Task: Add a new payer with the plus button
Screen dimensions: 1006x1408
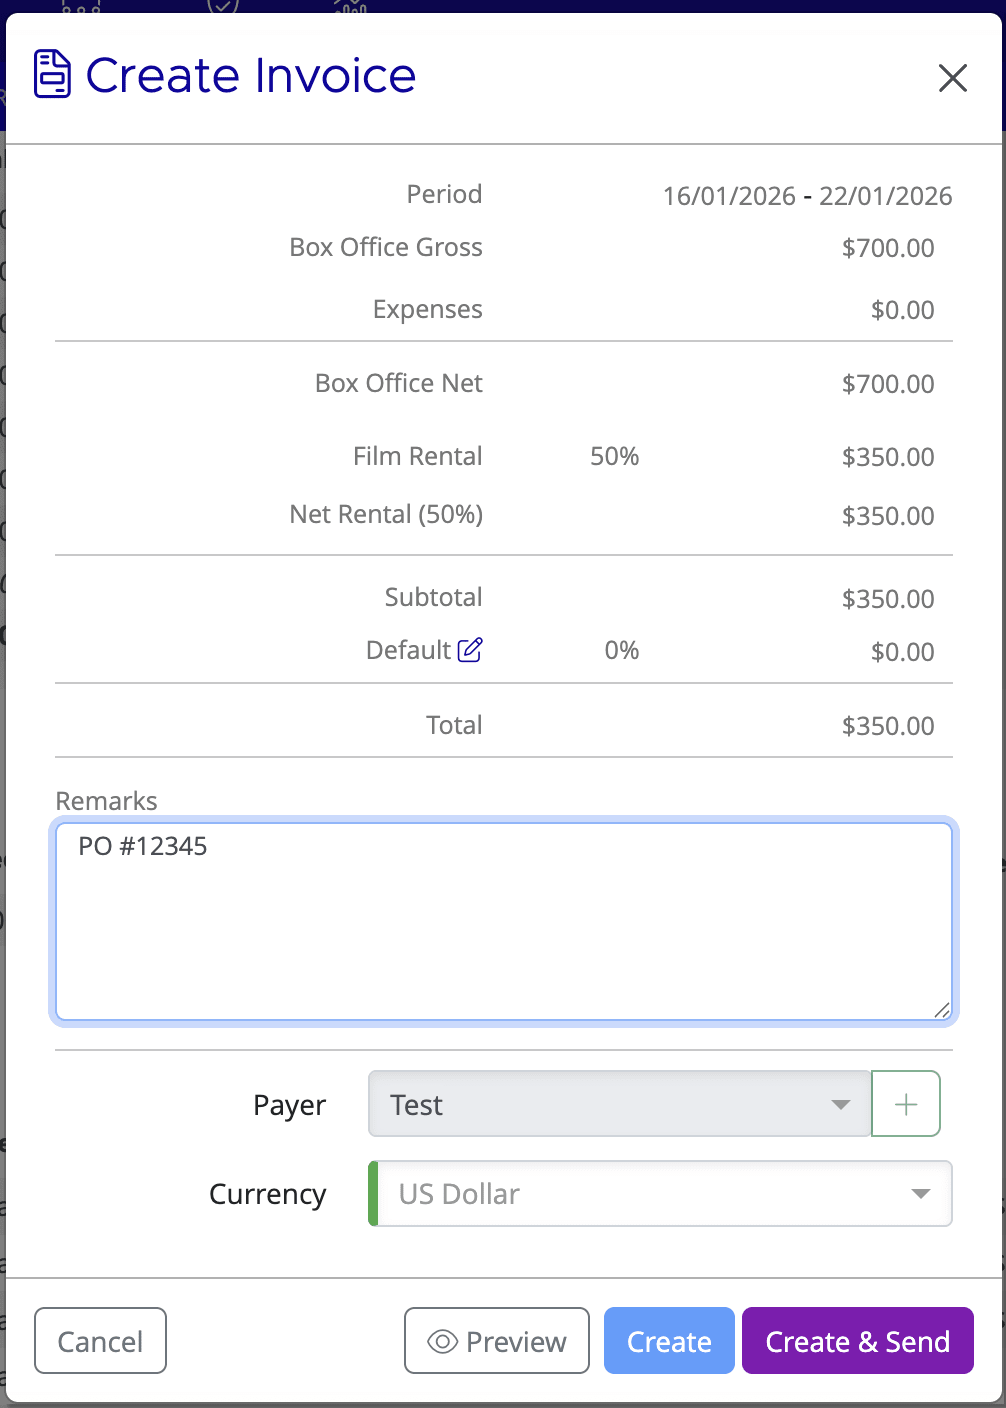Action: 906,1103
